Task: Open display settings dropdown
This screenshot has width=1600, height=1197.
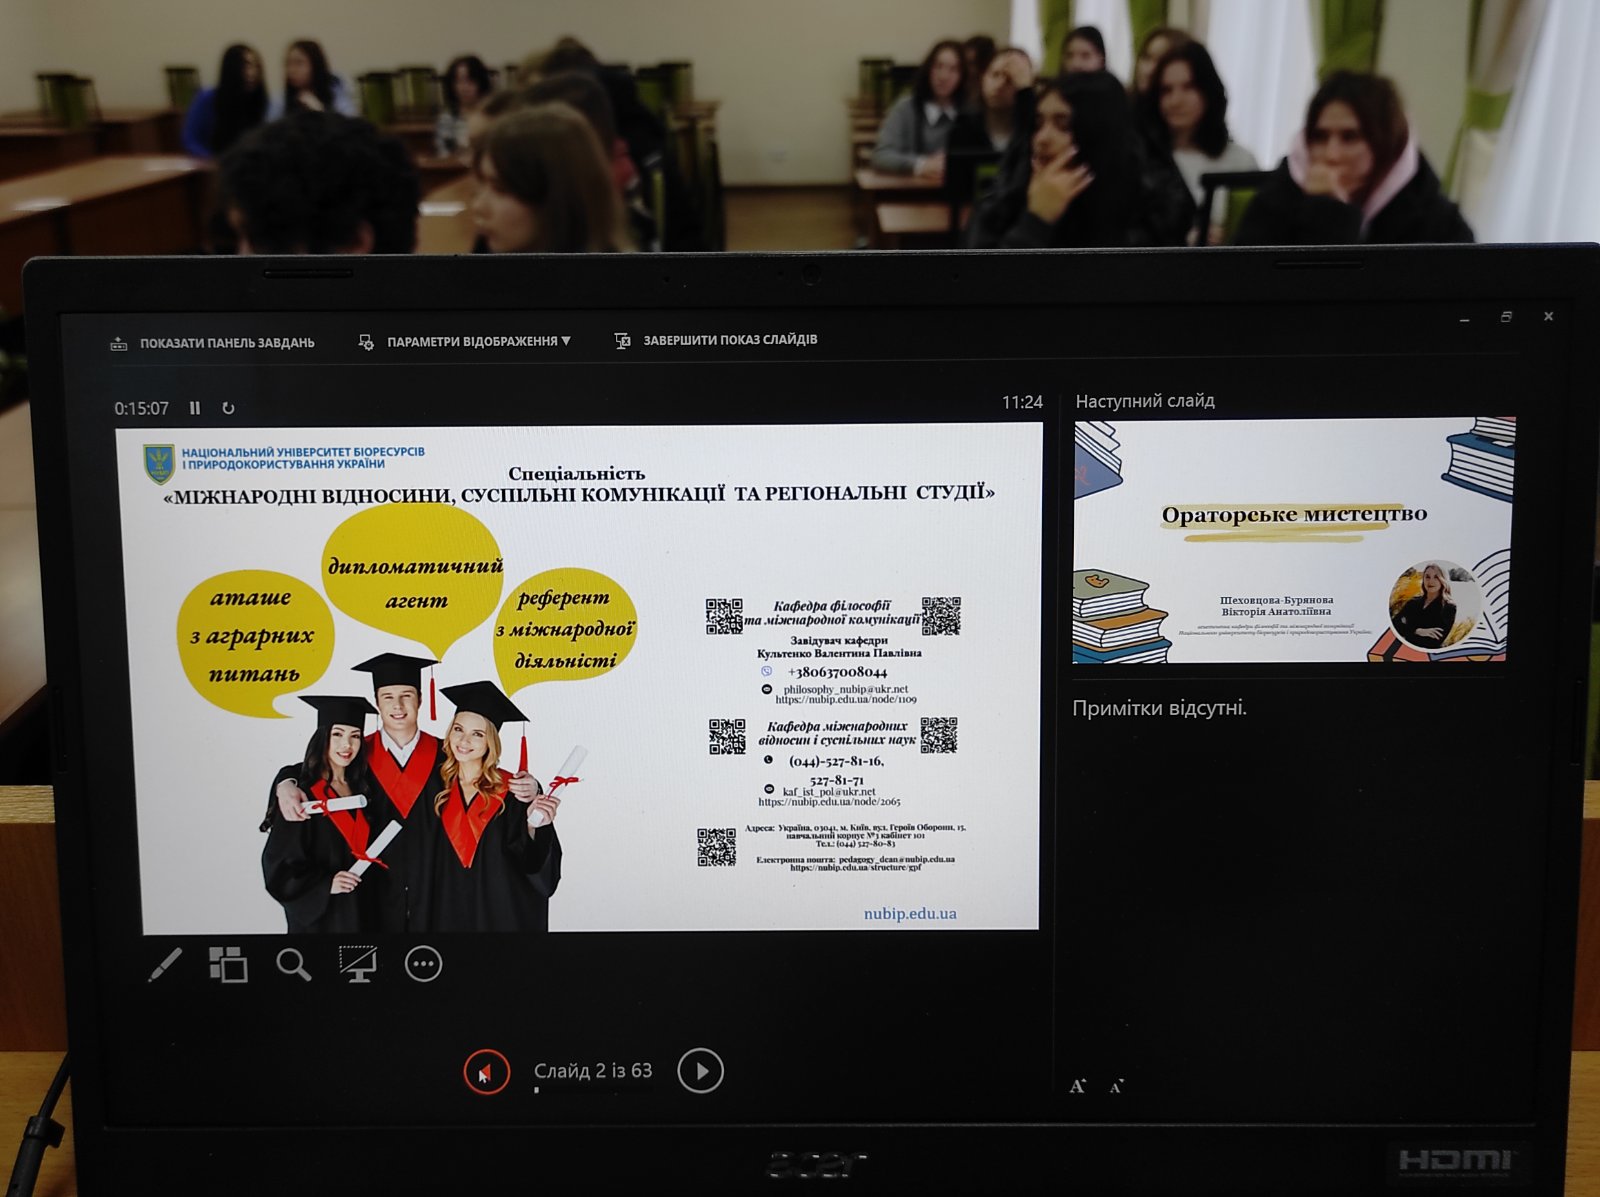Action: (464, 342)
